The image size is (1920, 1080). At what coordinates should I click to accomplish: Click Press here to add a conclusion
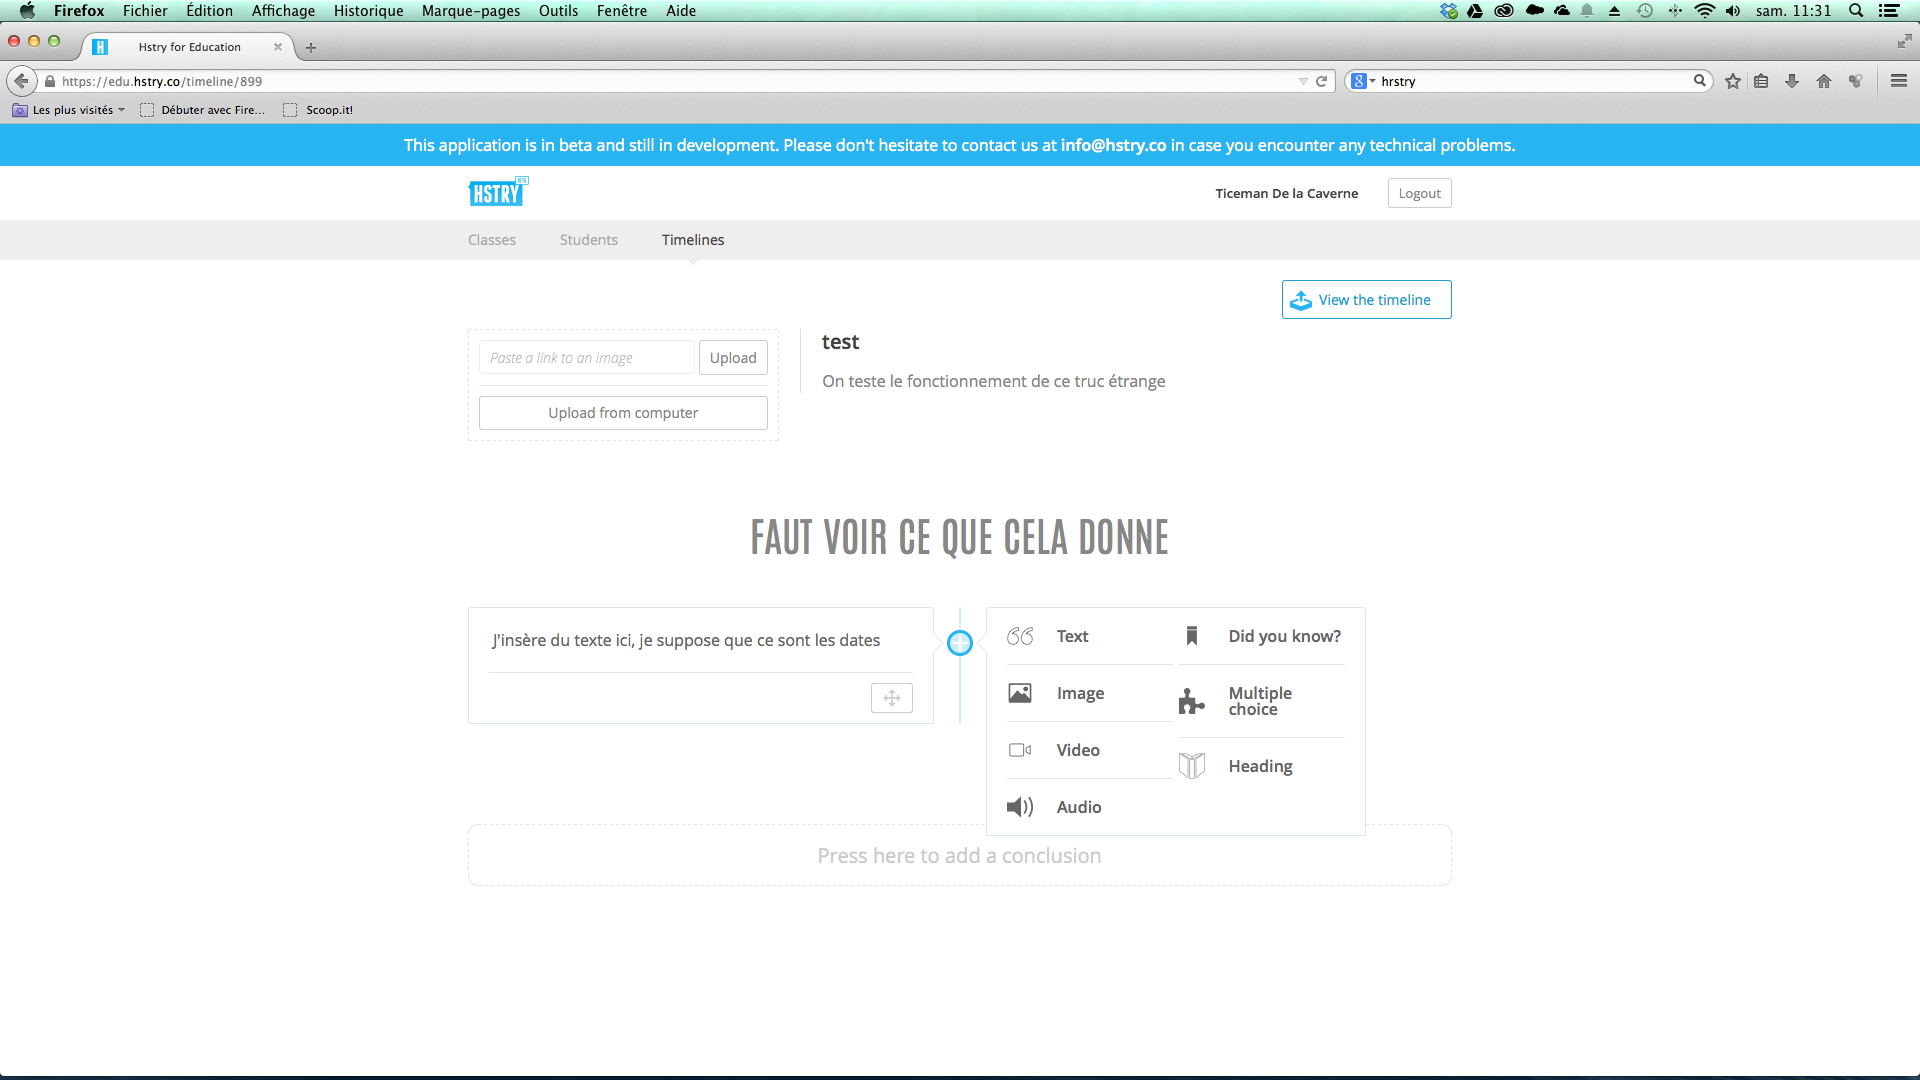point(959,856)
